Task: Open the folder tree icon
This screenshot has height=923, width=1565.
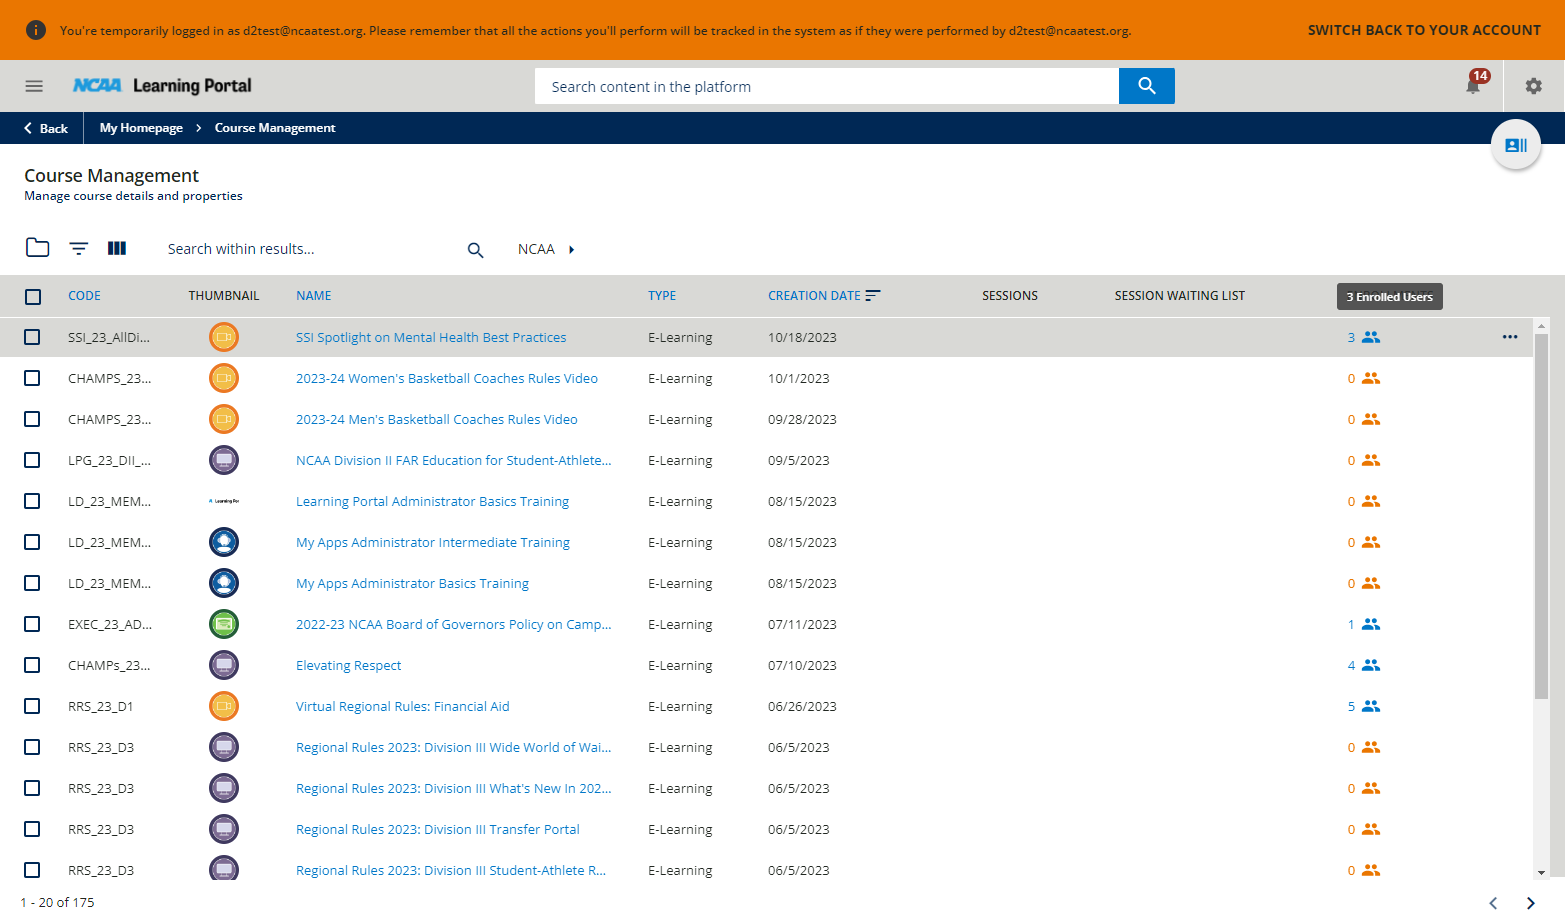Action: (38, 248)
